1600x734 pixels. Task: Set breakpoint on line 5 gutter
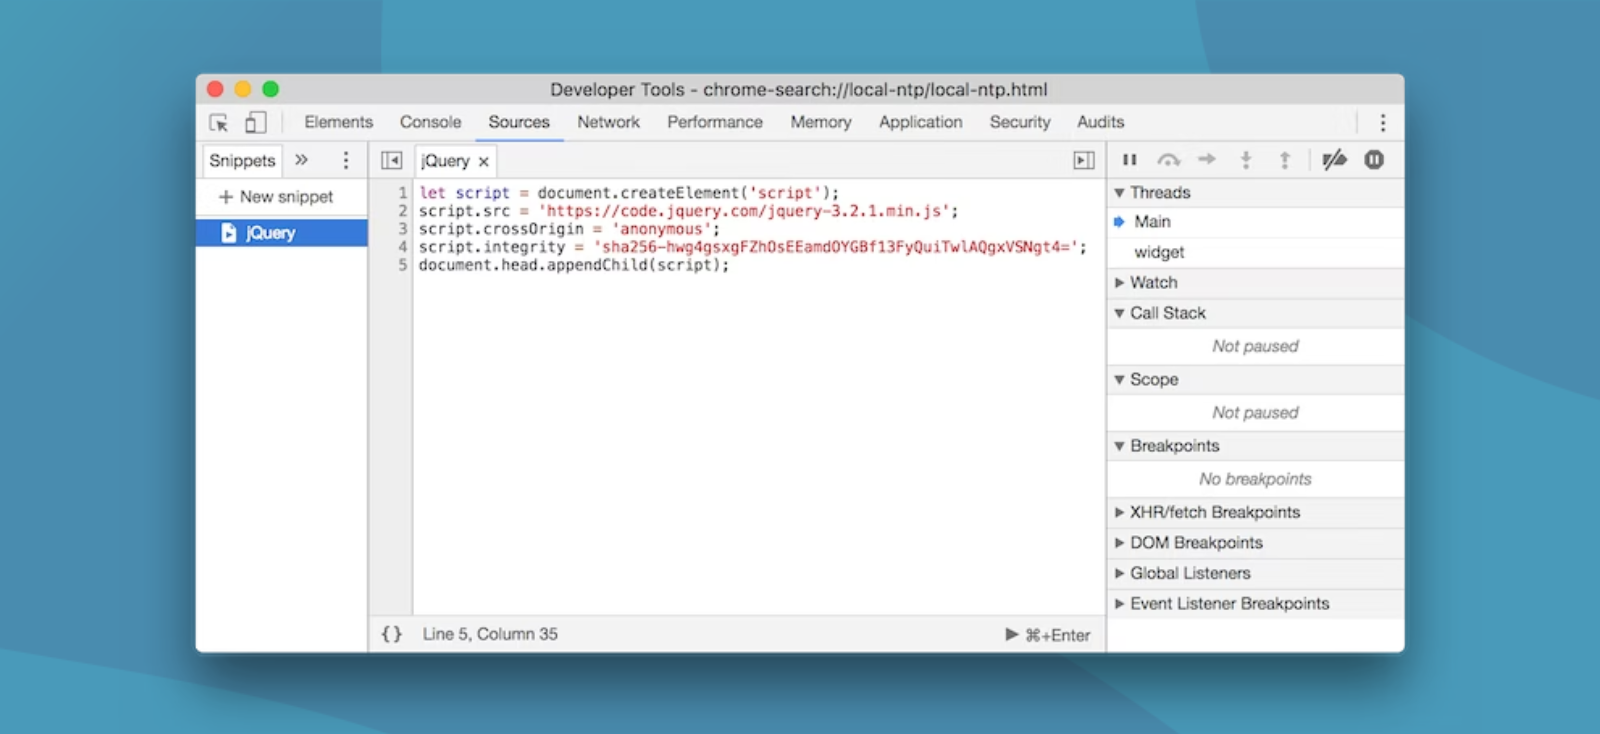pyautogui.click(x=402, y=265)
